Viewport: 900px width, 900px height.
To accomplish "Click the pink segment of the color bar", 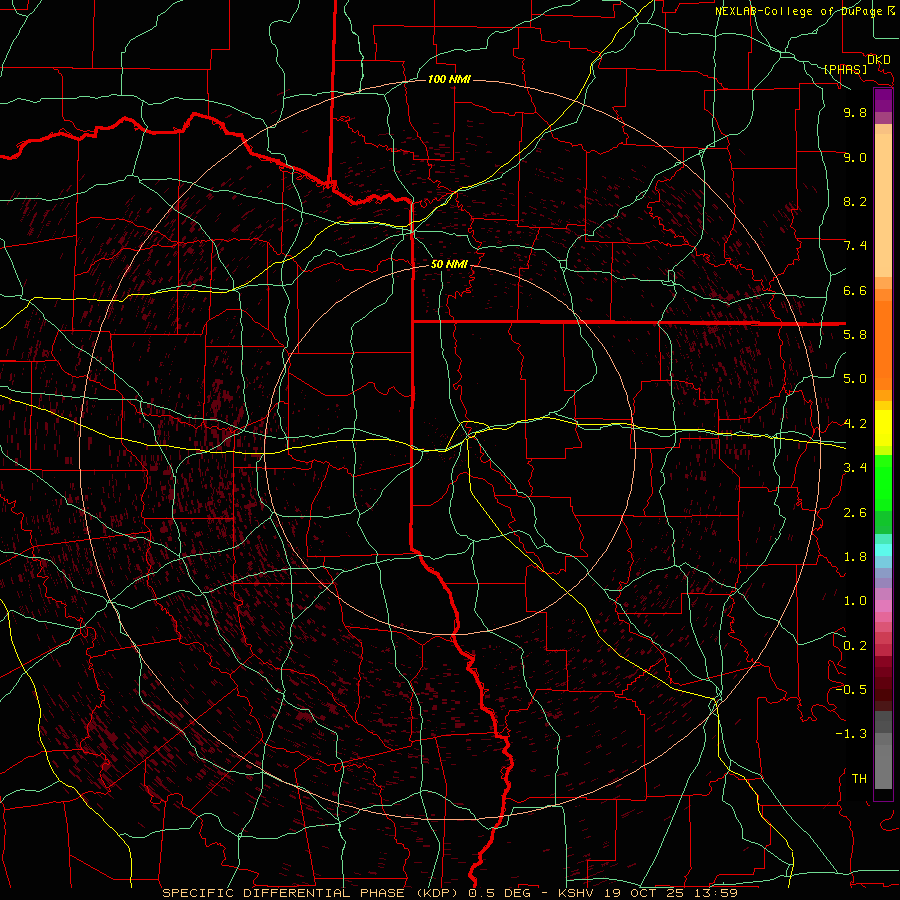I will [883, 606].
